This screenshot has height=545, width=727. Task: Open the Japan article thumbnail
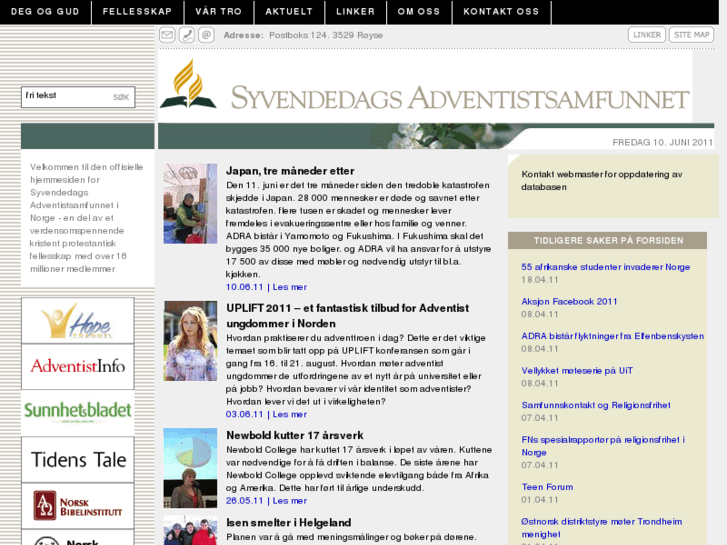[190, 204]
